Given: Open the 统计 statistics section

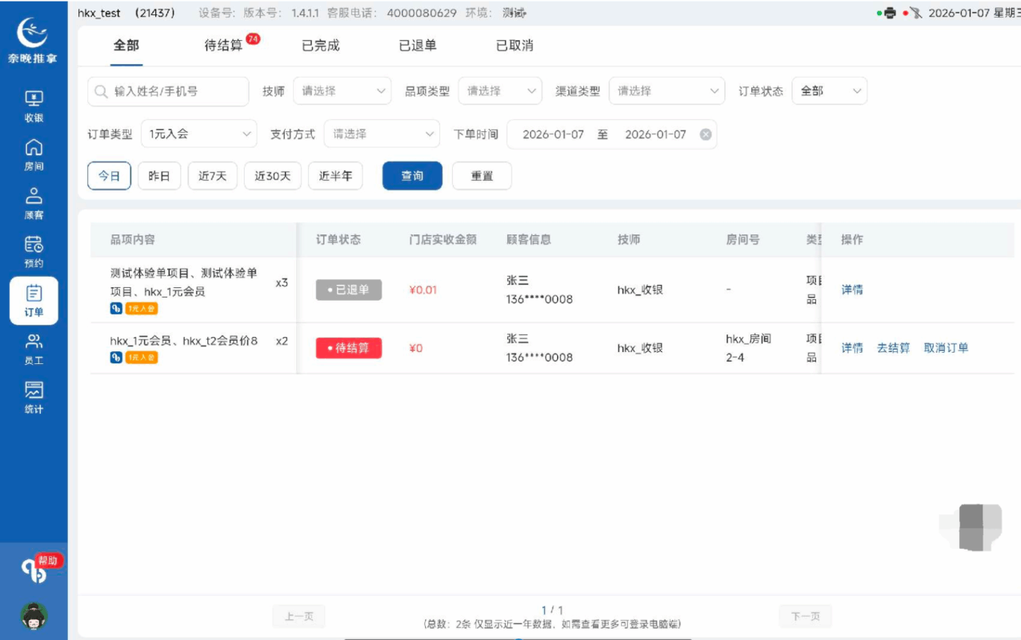Looking at the screenshot, I should [33, 397].
